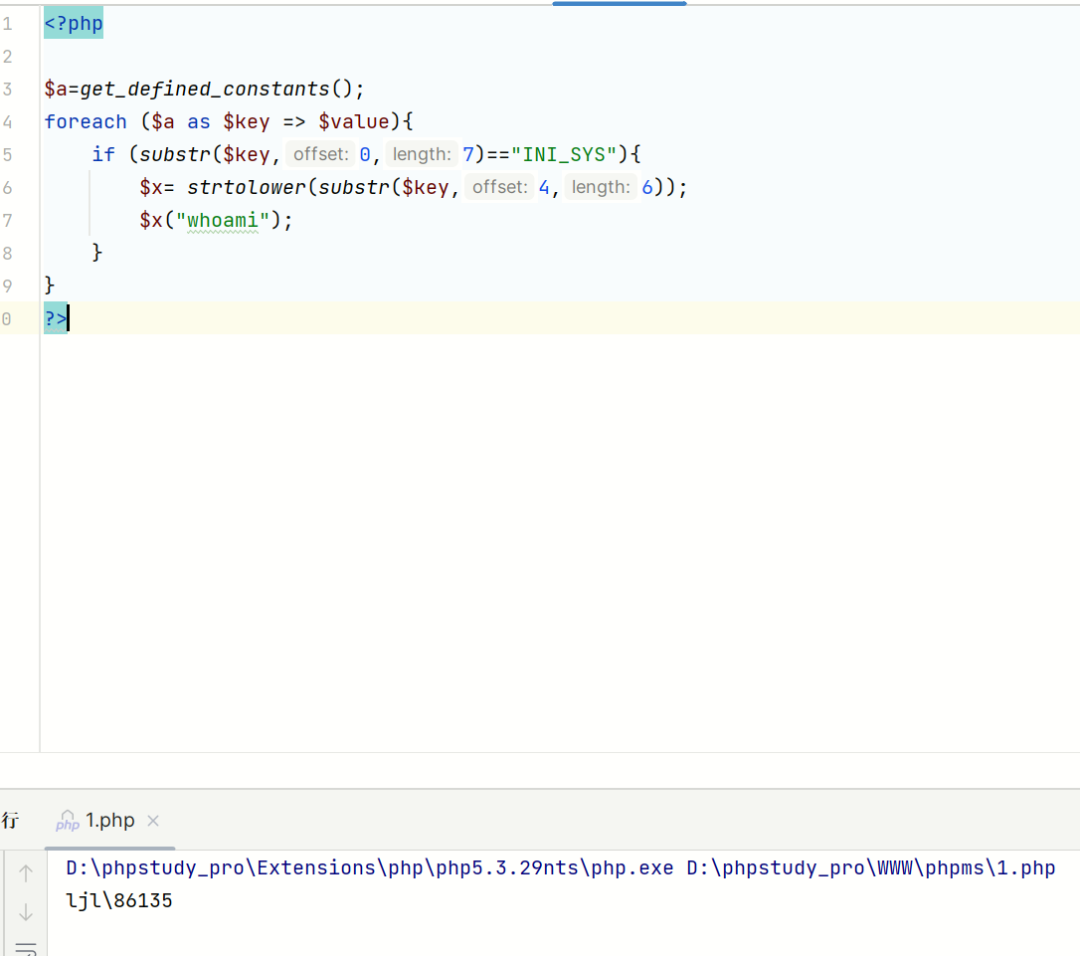Click the "INI_SYS" string on line 5
This screenshot has height=956, width=1080.
pyautogui.click(x=561, y=154)
